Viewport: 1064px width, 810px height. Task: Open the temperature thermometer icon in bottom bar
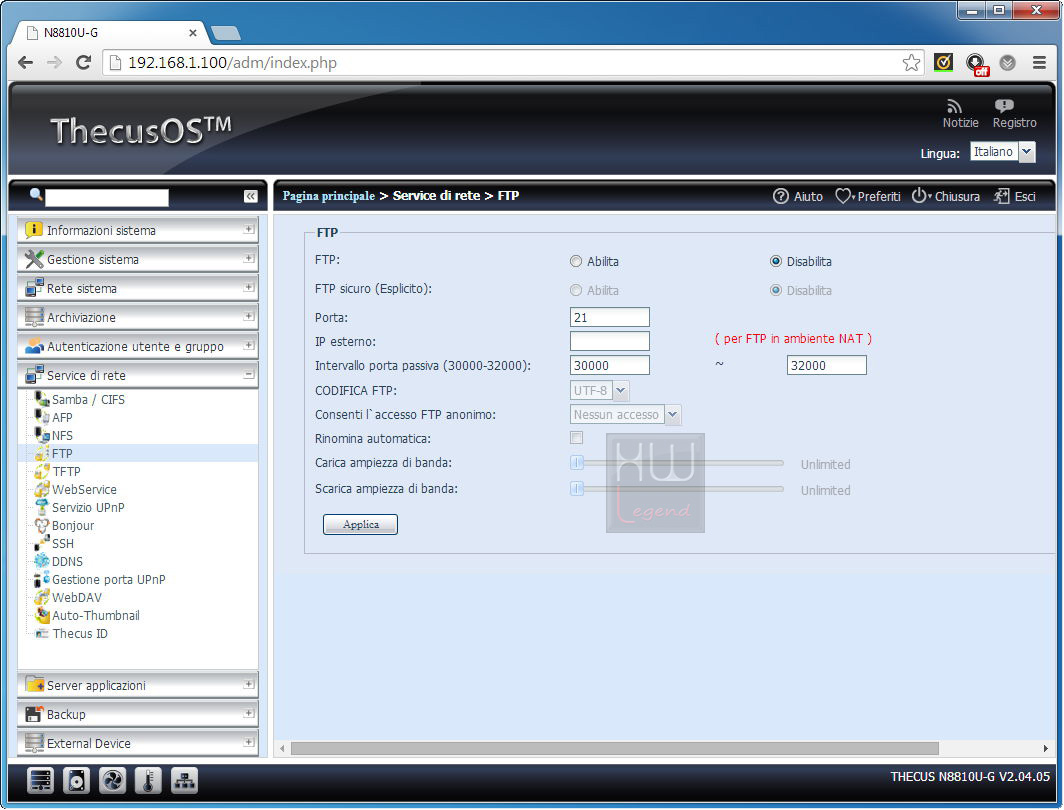tap(148, 781)
